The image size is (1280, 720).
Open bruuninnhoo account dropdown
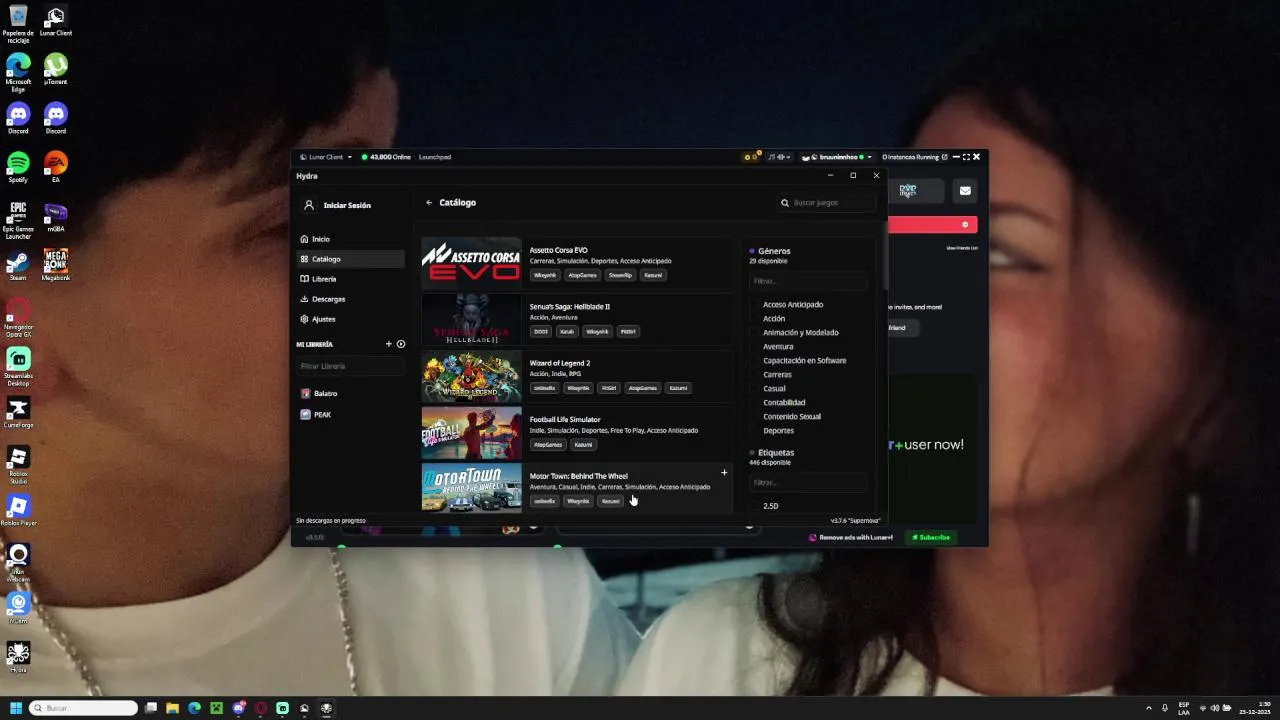(x=837, y=157)
